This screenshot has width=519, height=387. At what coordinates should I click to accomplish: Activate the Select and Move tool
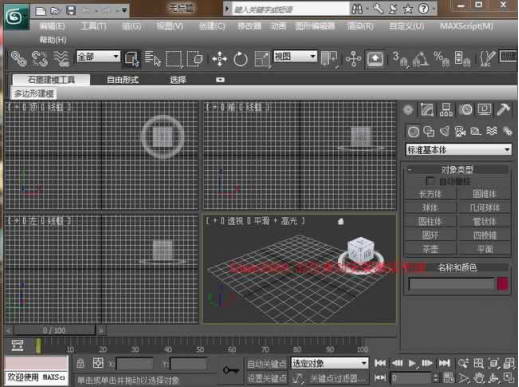[x=219, y=59]
